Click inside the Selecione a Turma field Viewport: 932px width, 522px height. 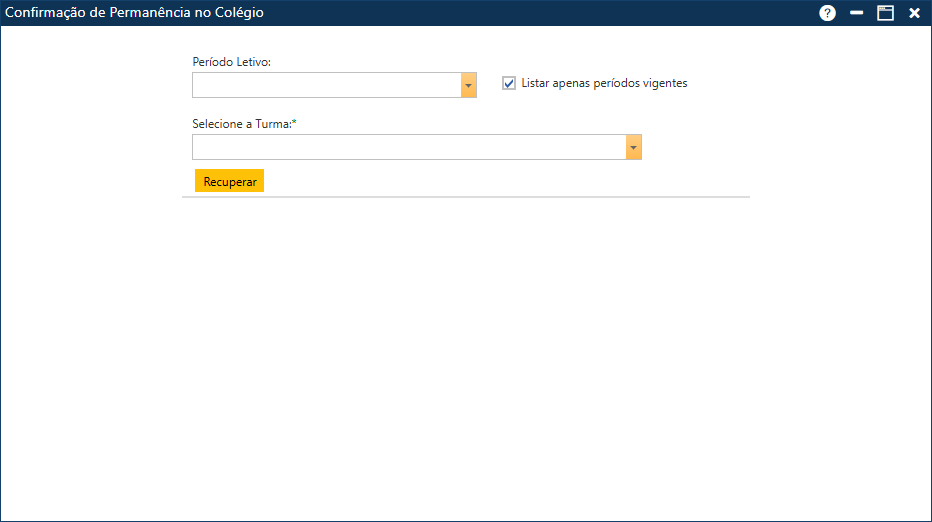(408, 147)
